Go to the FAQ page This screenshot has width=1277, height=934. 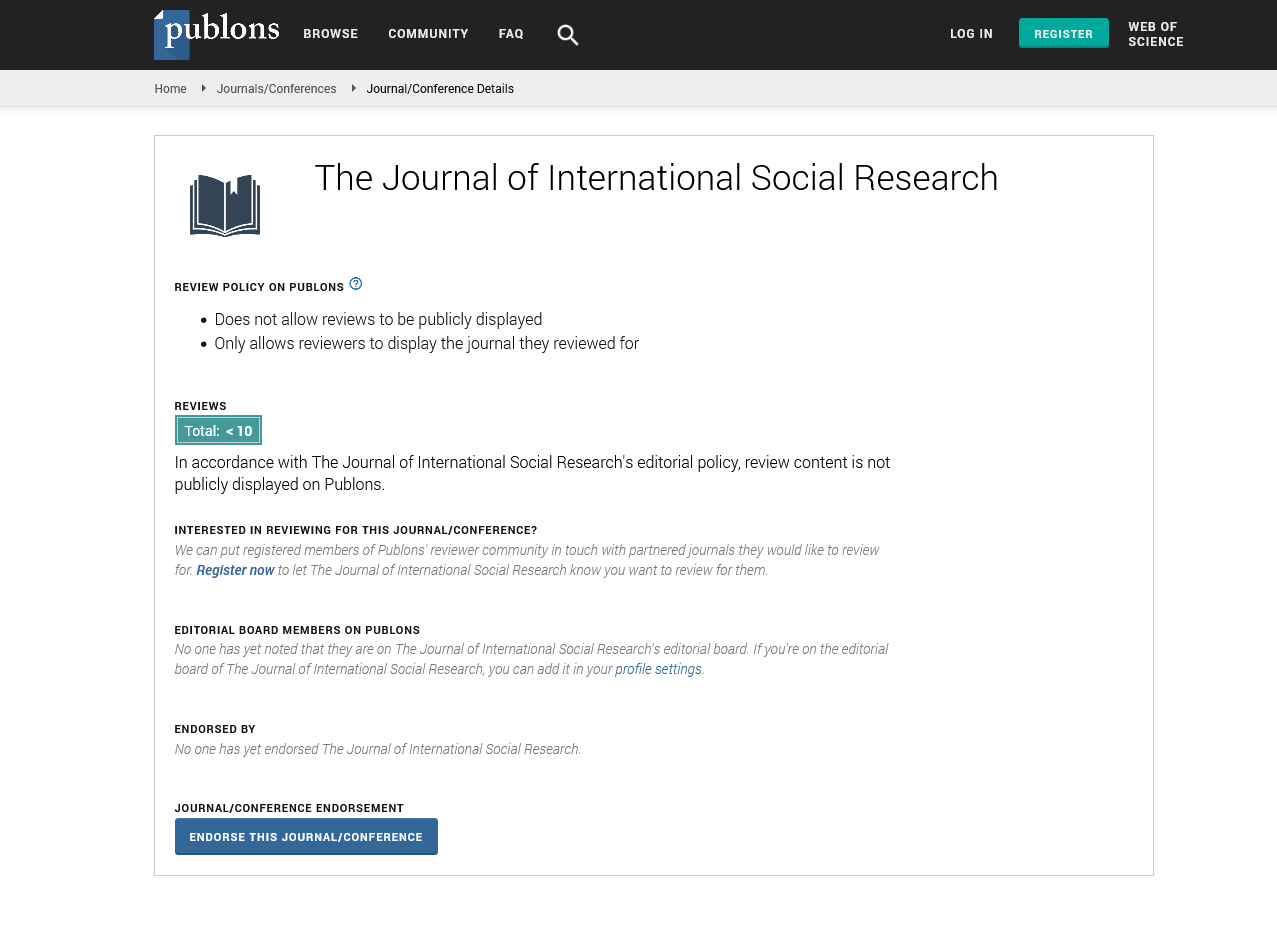click(511, 34)
